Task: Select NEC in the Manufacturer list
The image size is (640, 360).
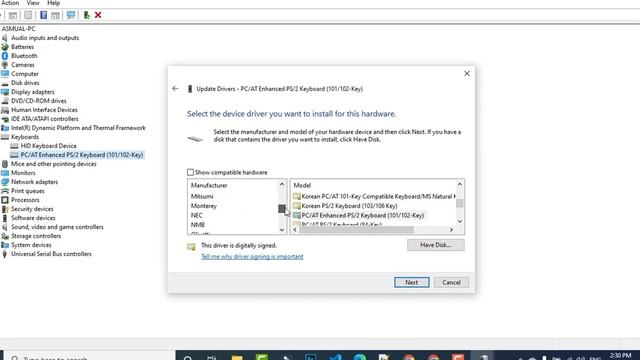Action: tap(197, 216)
